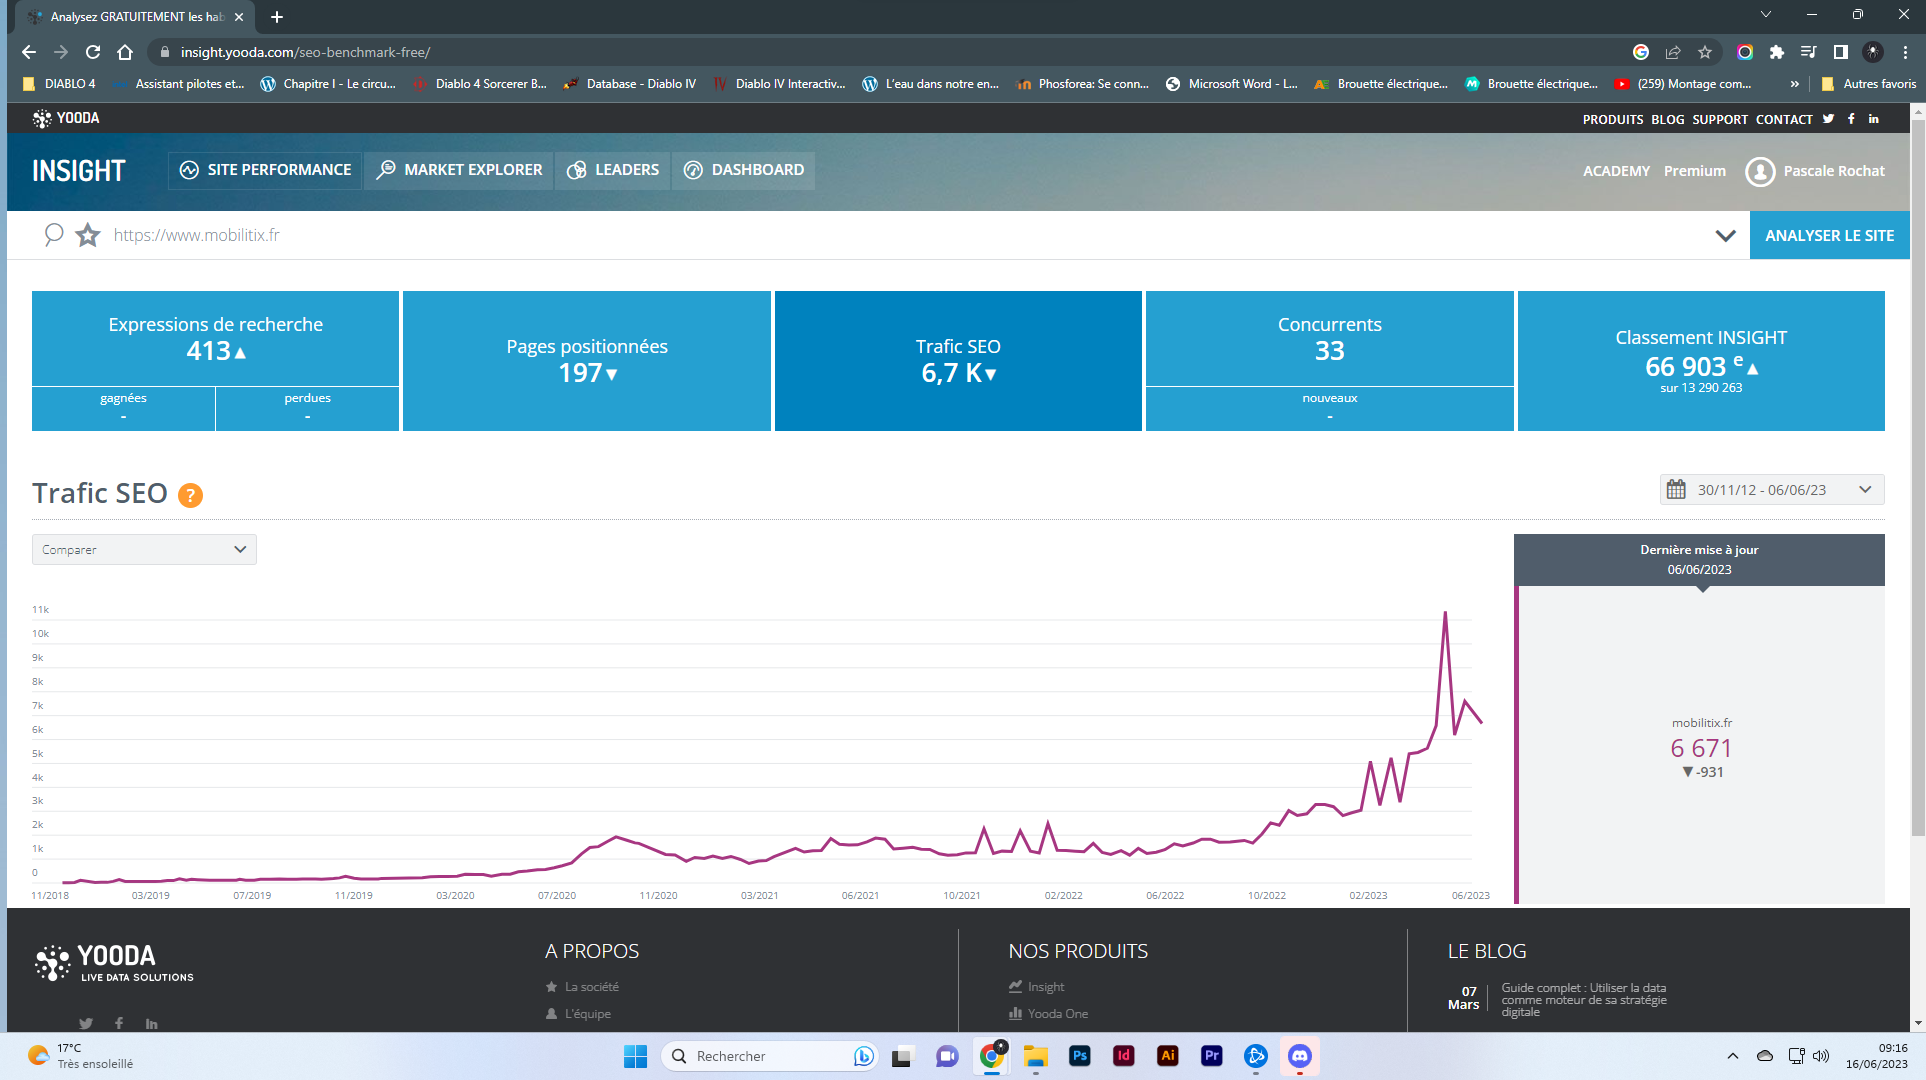Open the user profile avatar icon

pos(1760,171)
